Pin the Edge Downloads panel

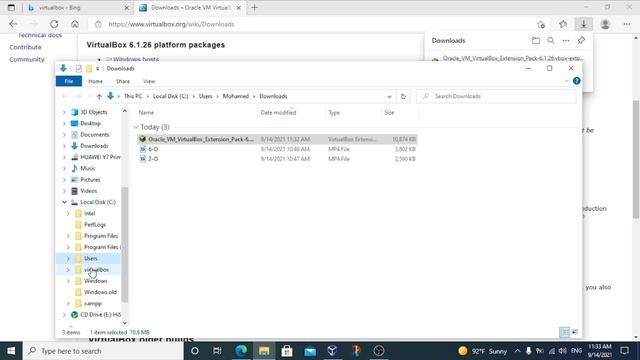coord(581,40)
